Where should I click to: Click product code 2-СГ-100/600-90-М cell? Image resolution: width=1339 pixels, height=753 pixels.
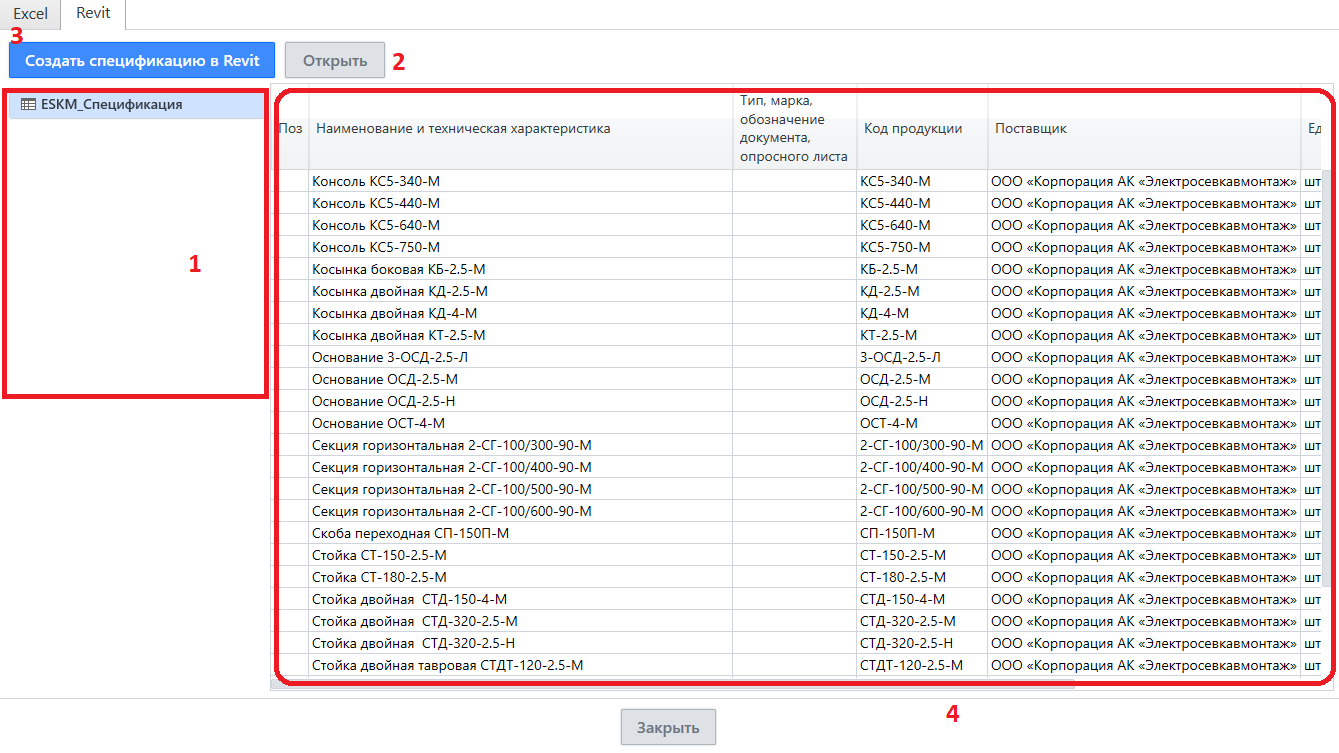921,511
